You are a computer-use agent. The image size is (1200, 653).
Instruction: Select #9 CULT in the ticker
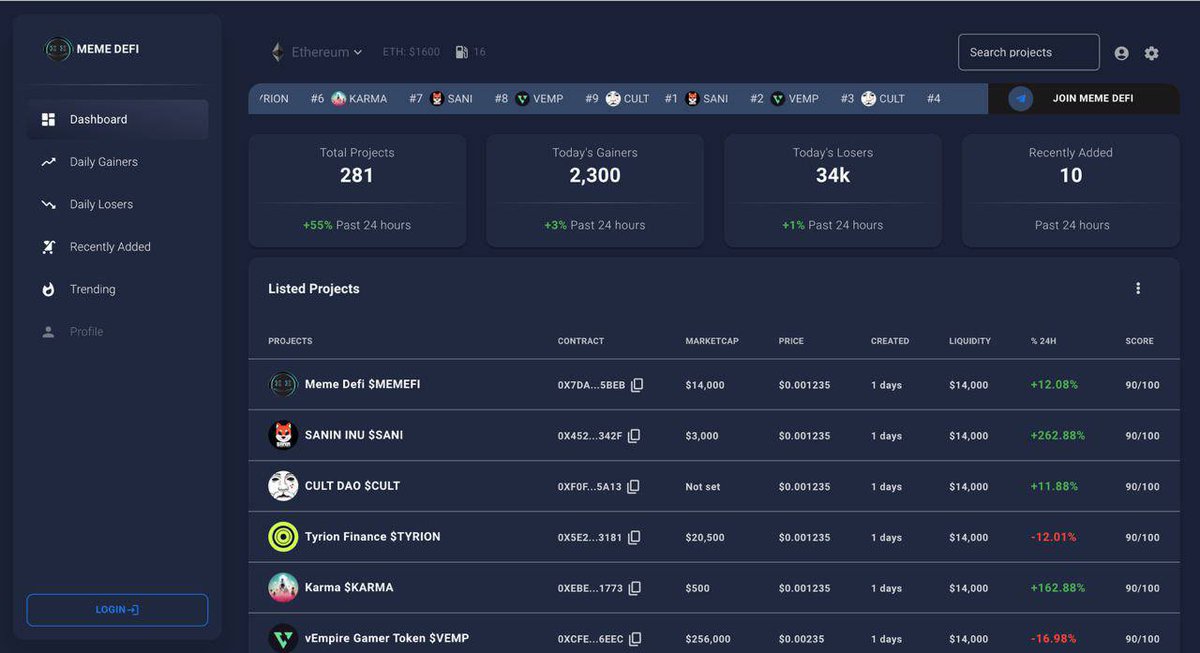(617, 99)
